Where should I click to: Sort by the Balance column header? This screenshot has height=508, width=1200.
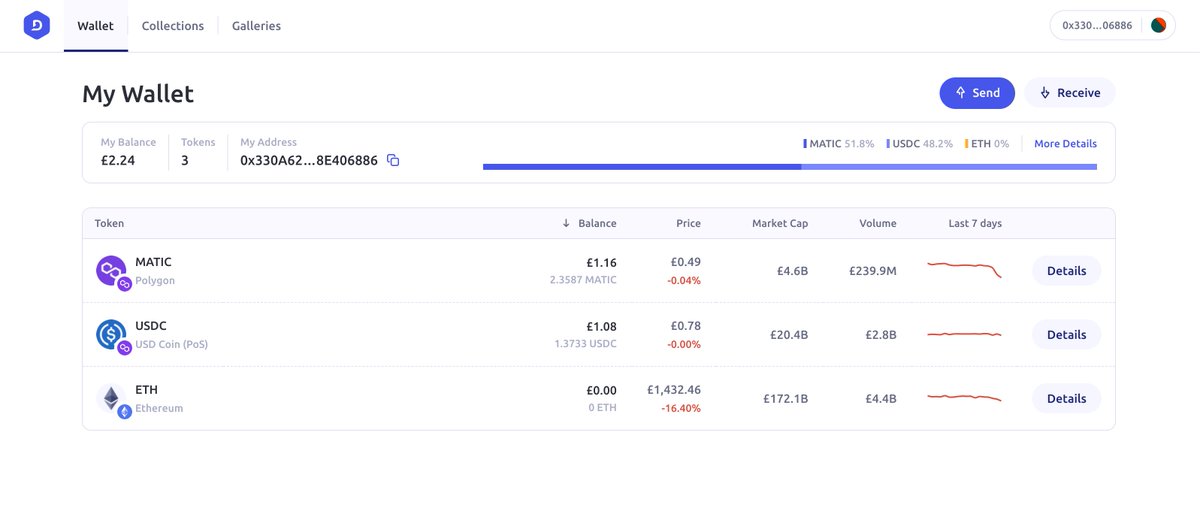[x=589, y=223]
